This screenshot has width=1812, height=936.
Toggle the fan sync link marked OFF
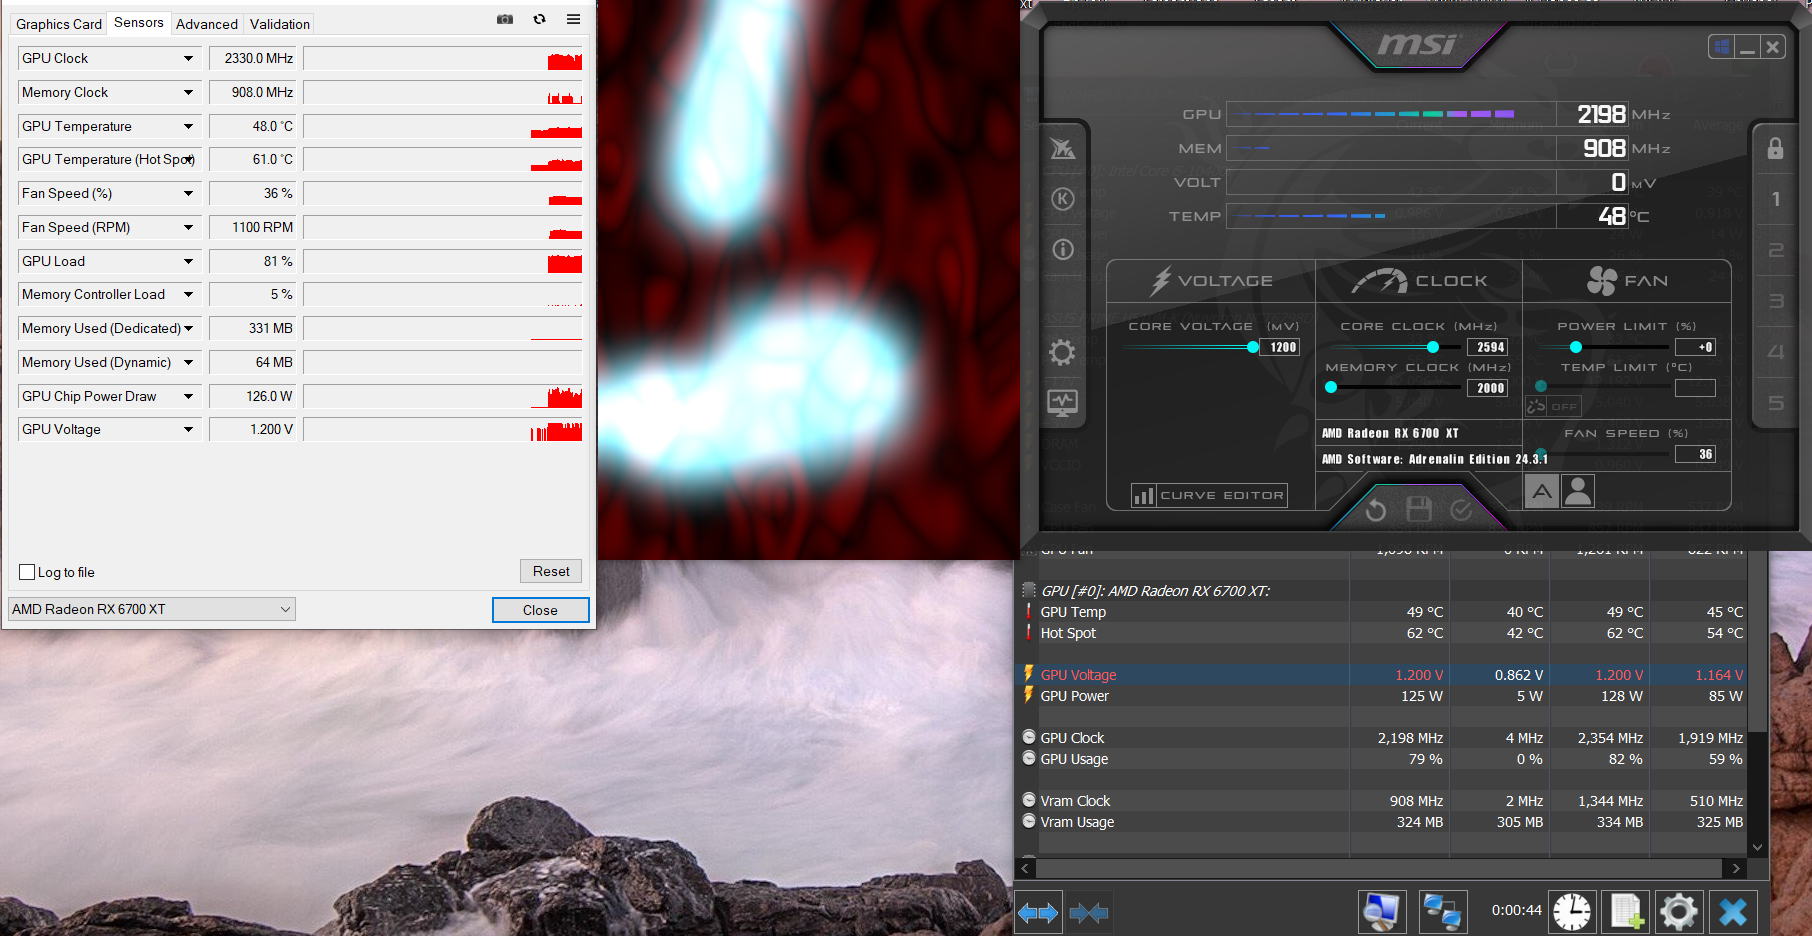click(1553, 406)
